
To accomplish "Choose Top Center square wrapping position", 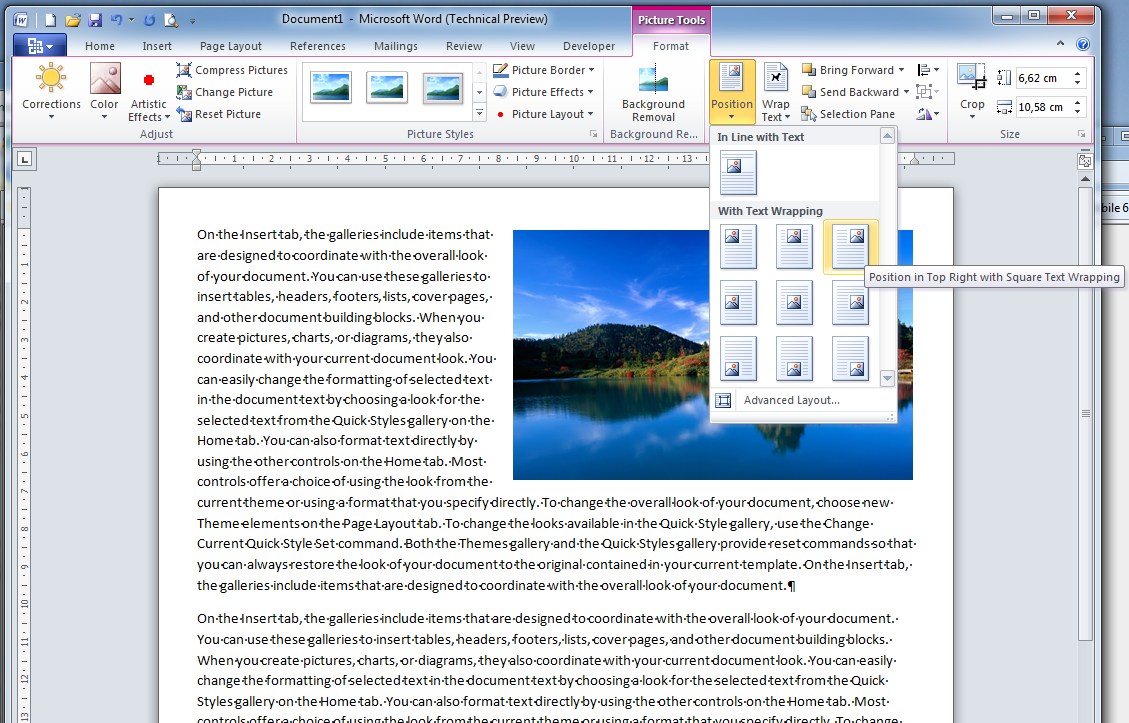I will 794,246.
